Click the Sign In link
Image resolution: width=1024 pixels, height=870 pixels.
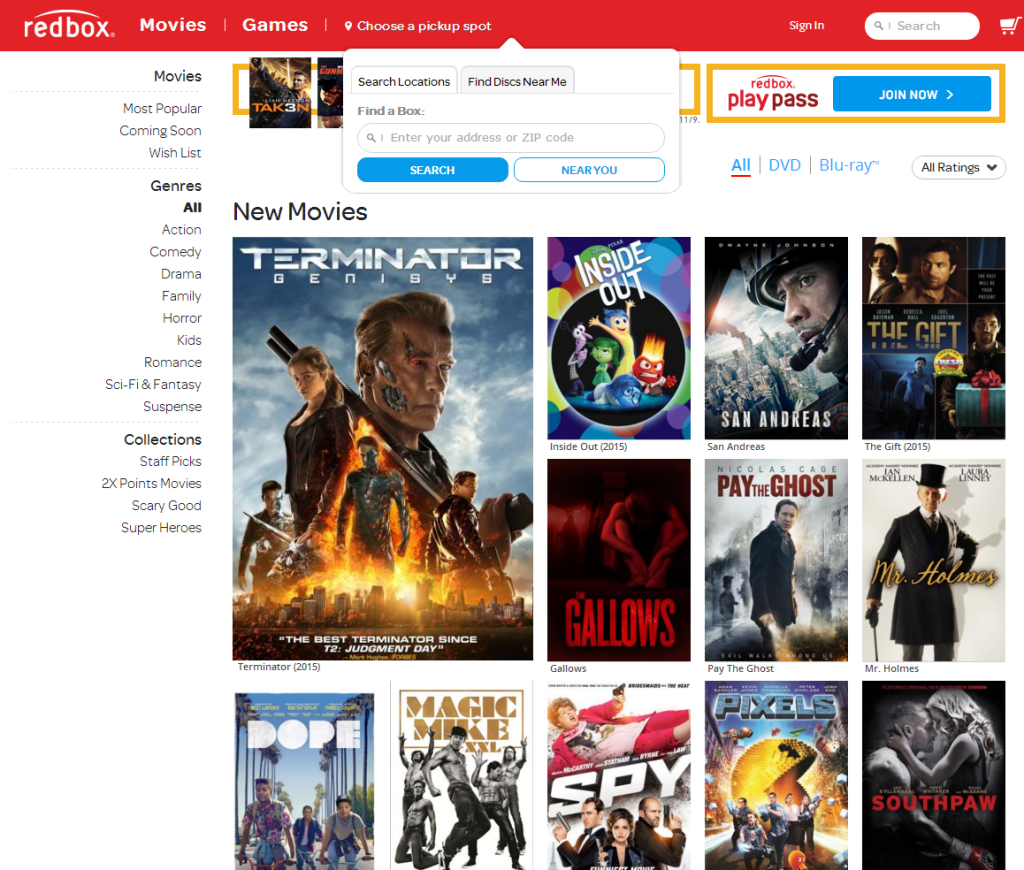(x=806, y=25)
